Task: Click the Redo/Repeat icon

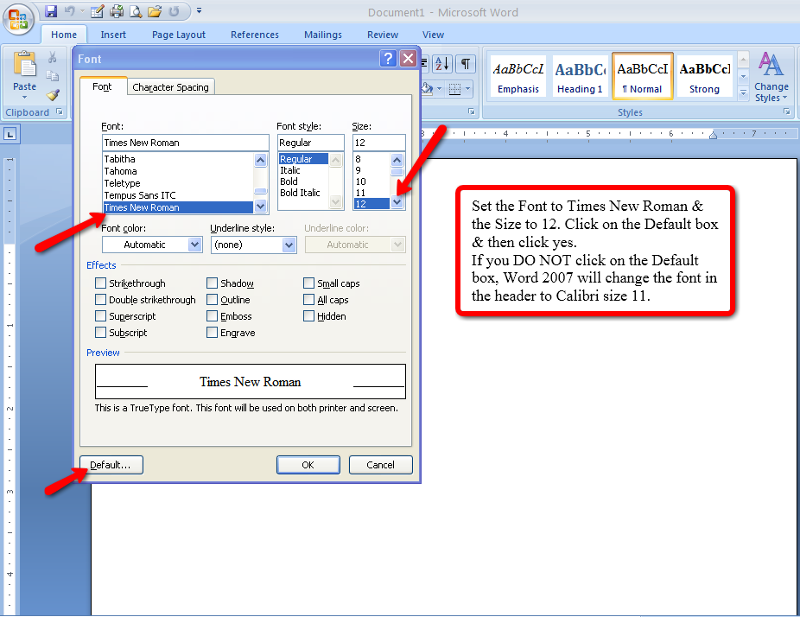Action: [174, 11]
